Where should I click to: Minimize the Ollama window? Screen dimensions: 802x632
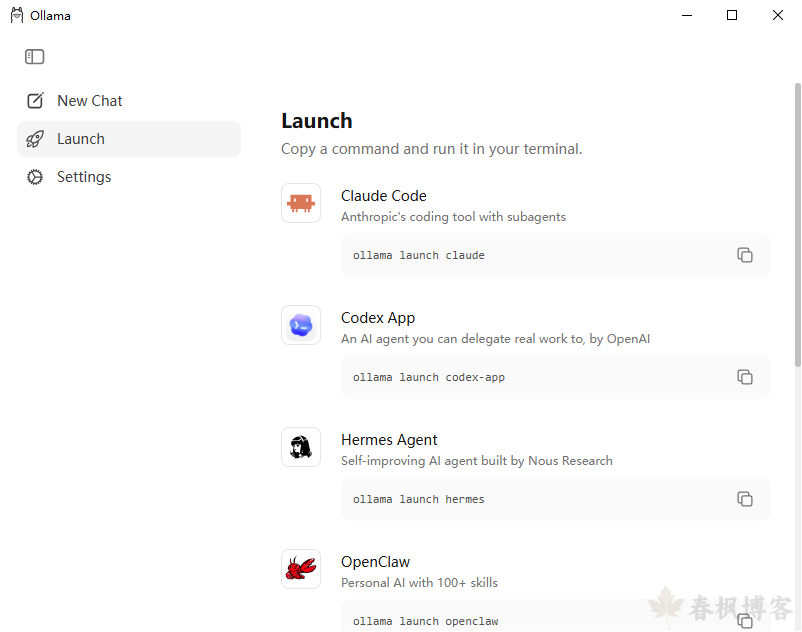(x=687, y=15)
